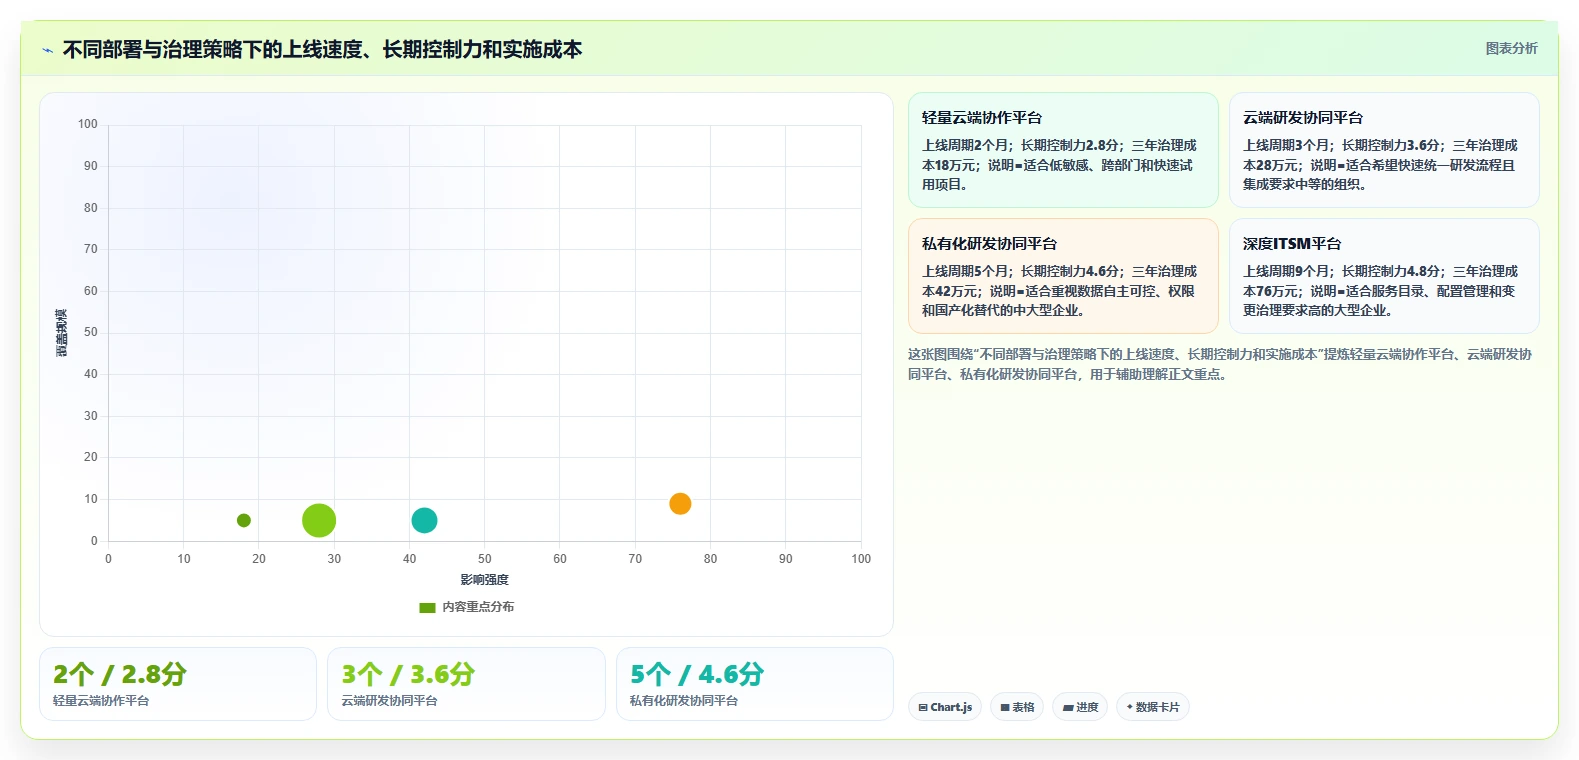Click the 覆盖规模 y-axis title

coord(62,333)
